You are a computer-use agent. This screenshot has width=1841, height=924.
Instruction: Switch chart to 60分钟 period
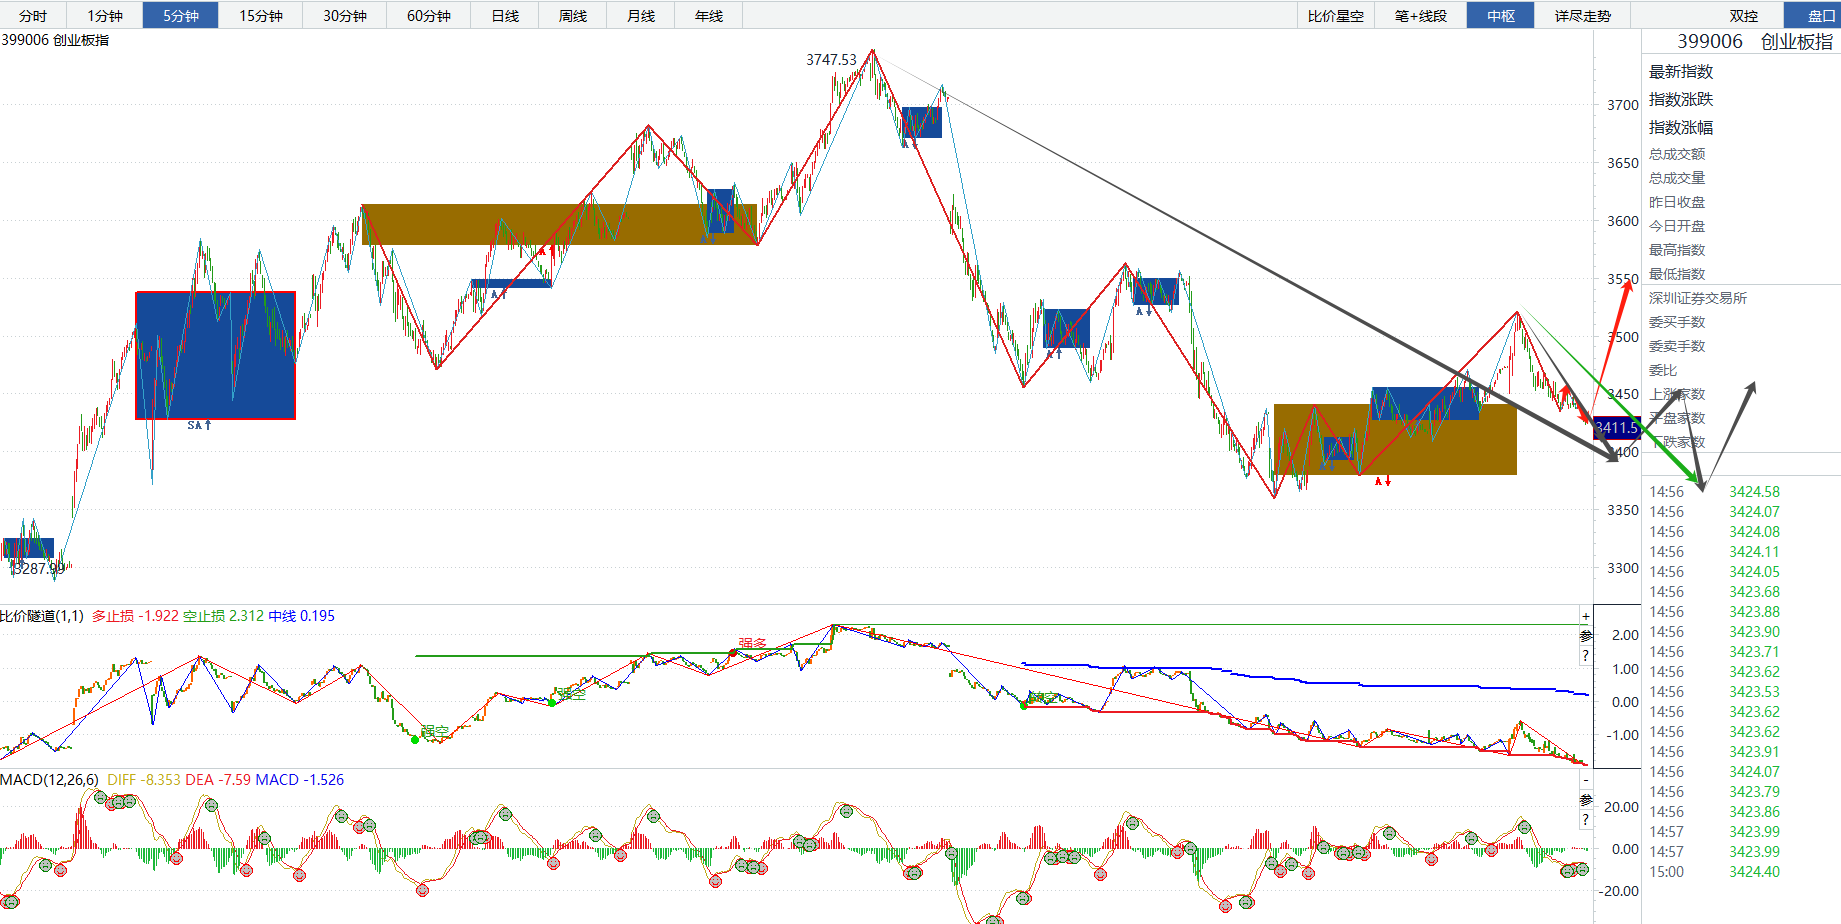click(x=429, y=15)
